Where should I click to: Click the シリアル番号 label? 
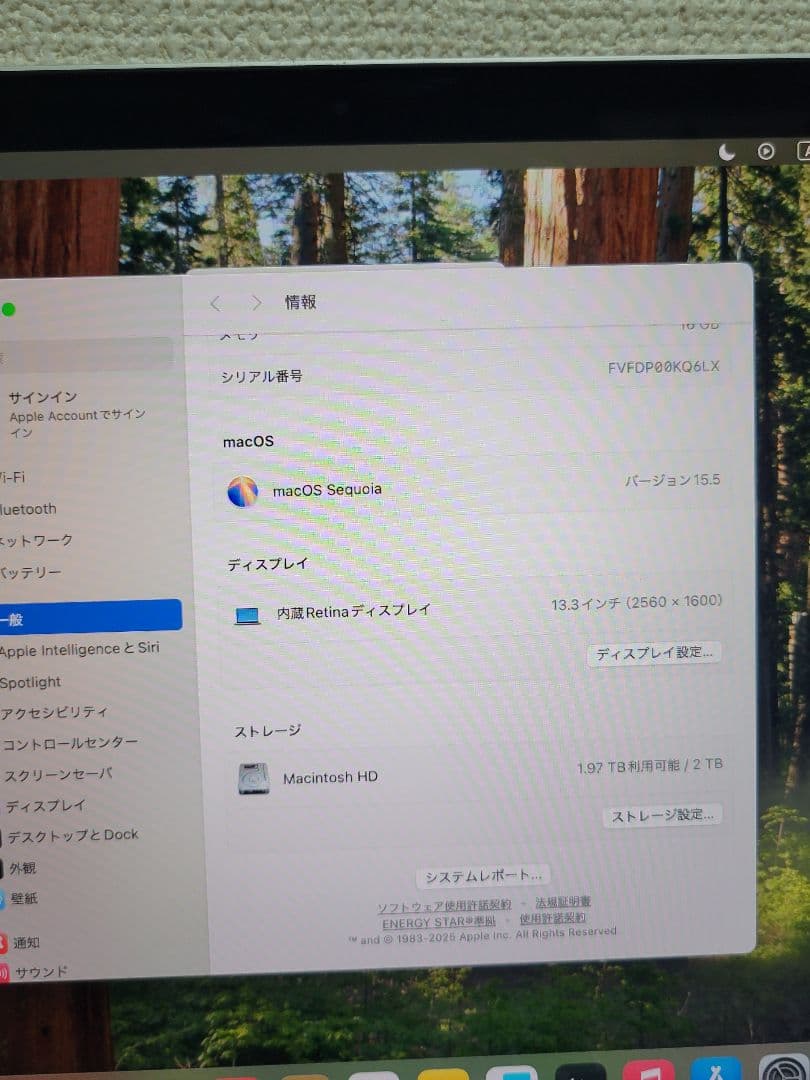point(262,376)
